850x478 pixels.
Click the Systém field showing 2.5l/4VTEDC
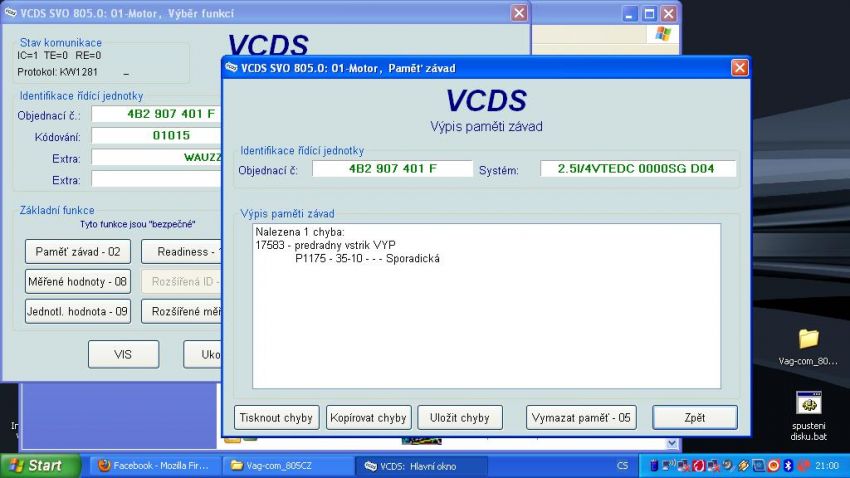[x=638, y=169]
